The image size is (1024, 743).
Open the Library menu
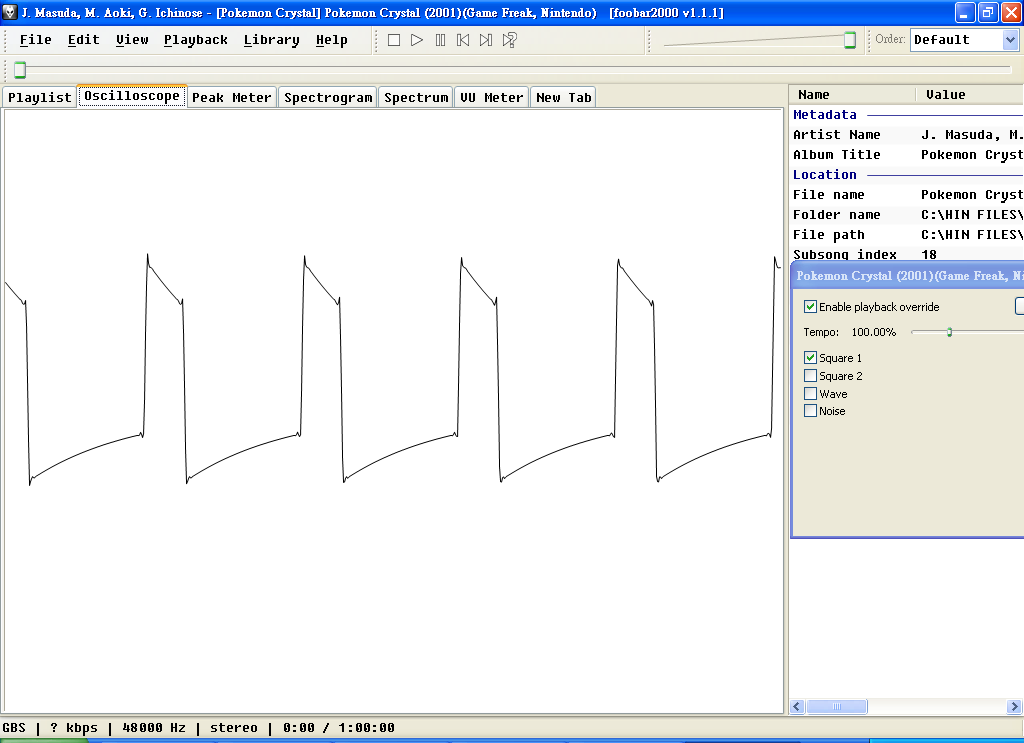point(271,40)
